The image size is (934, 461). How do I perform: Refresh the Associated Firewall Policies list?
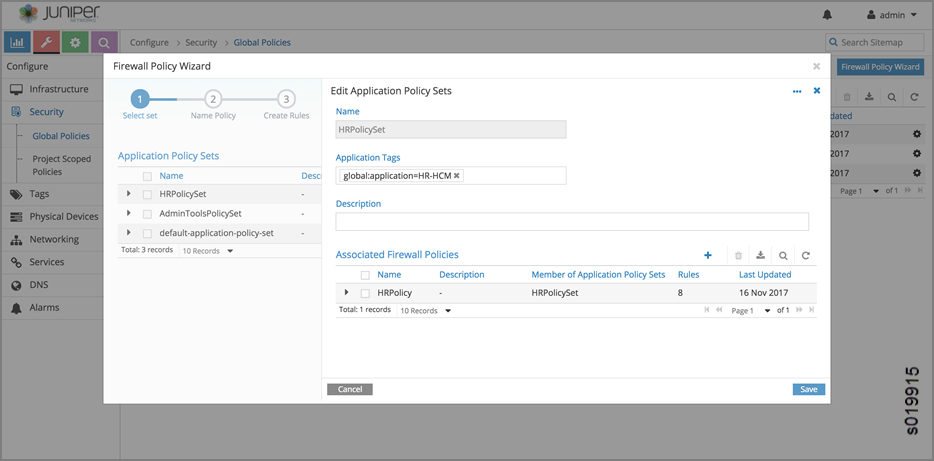tap(806, 256)
